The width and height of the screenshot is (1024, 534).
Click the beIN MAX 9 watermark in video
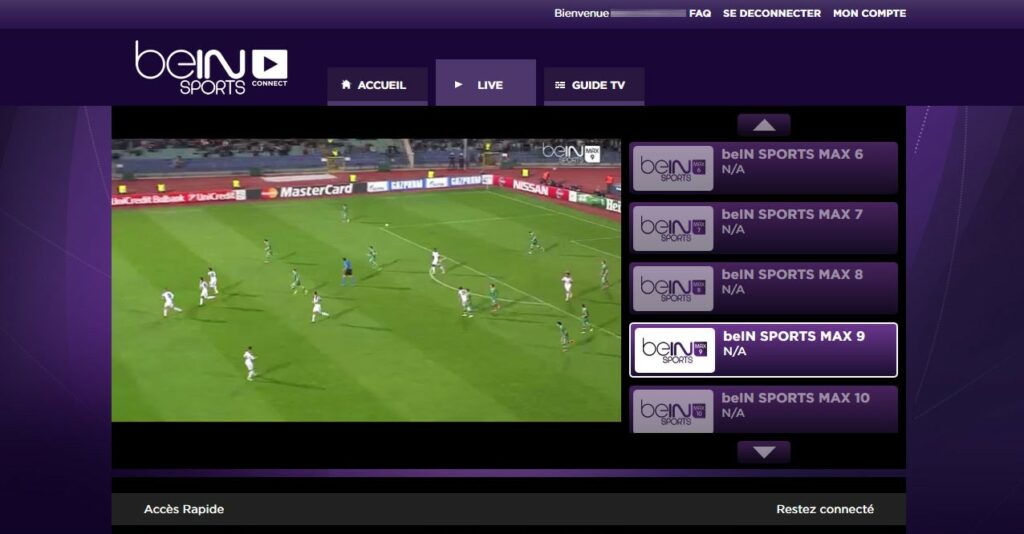click(x=571, y=153)
